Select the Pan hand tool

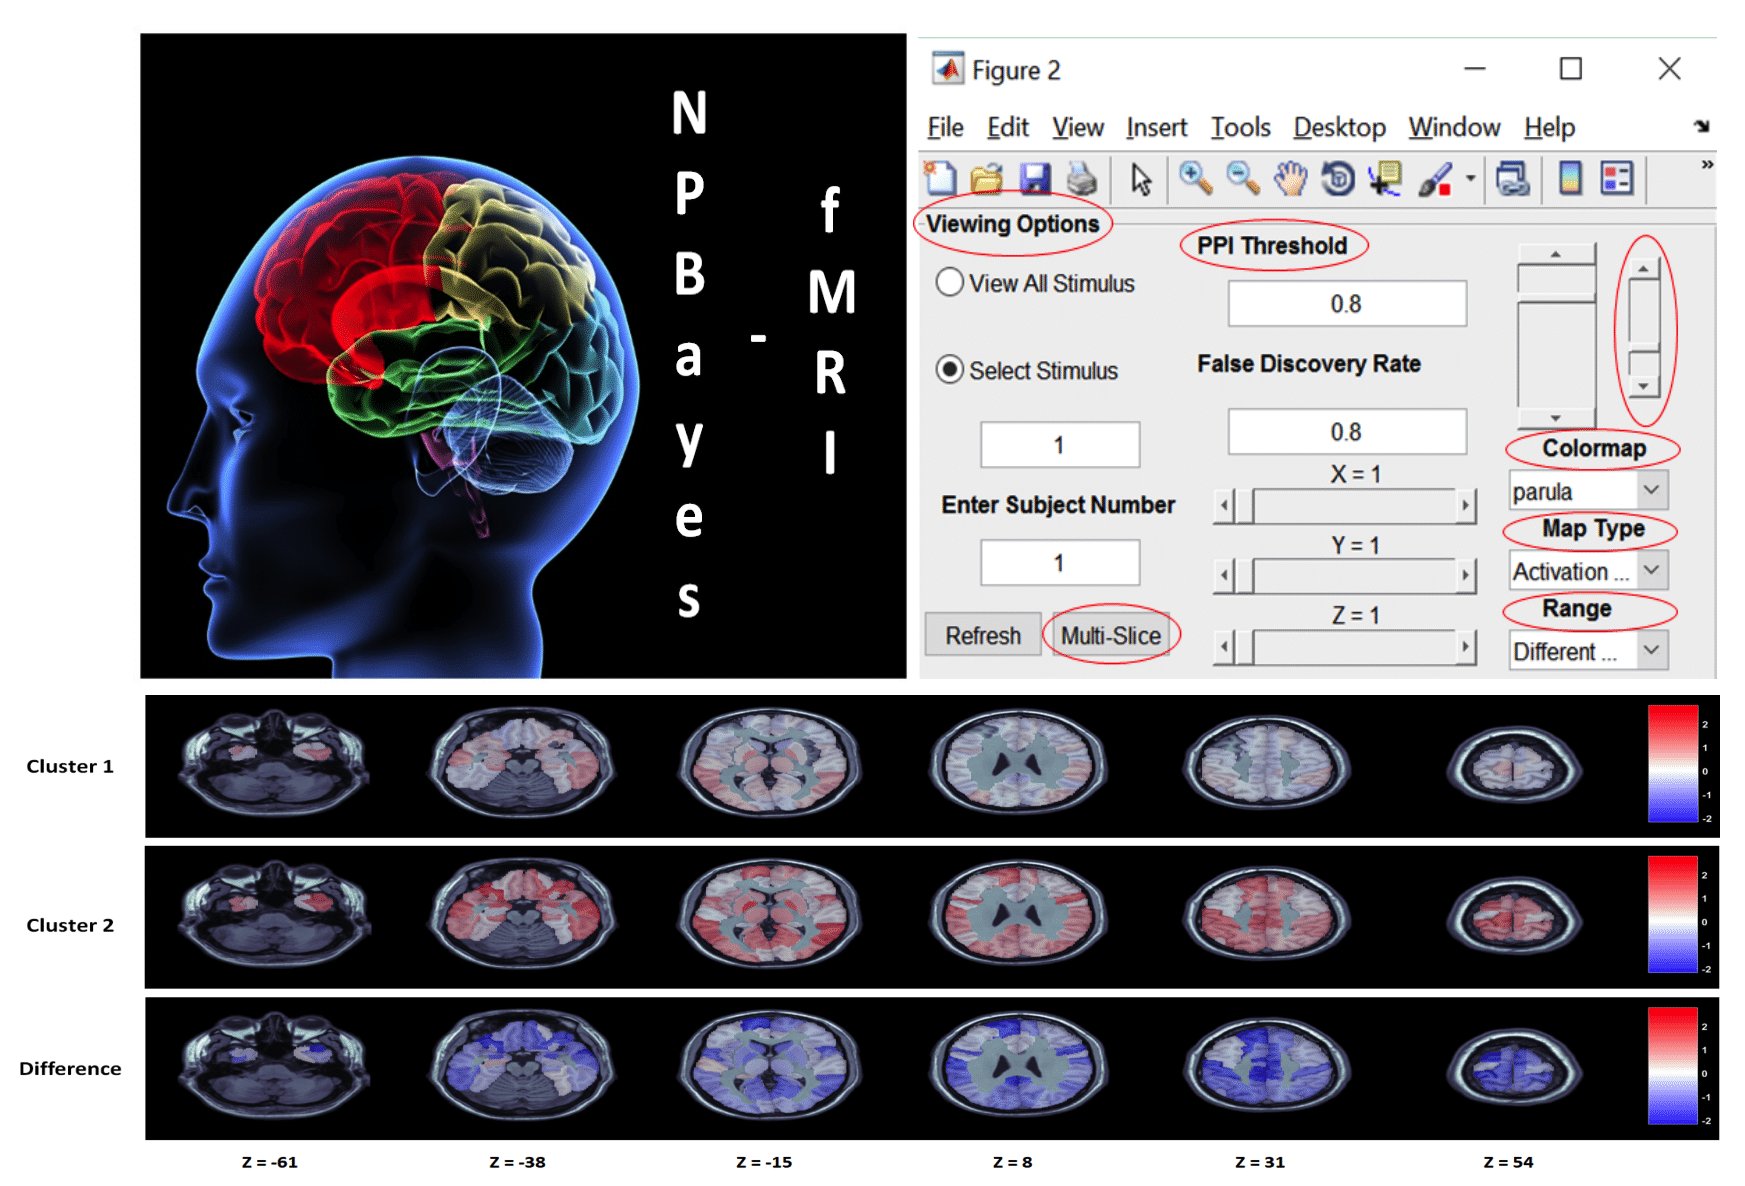point(1290,179)
